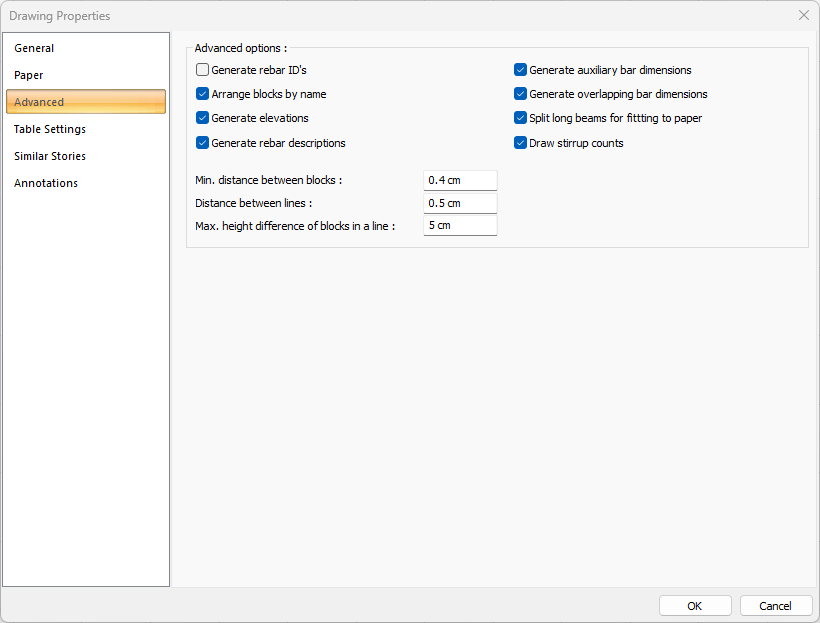Disable Generate rebar descriptions option

point(203,143)
